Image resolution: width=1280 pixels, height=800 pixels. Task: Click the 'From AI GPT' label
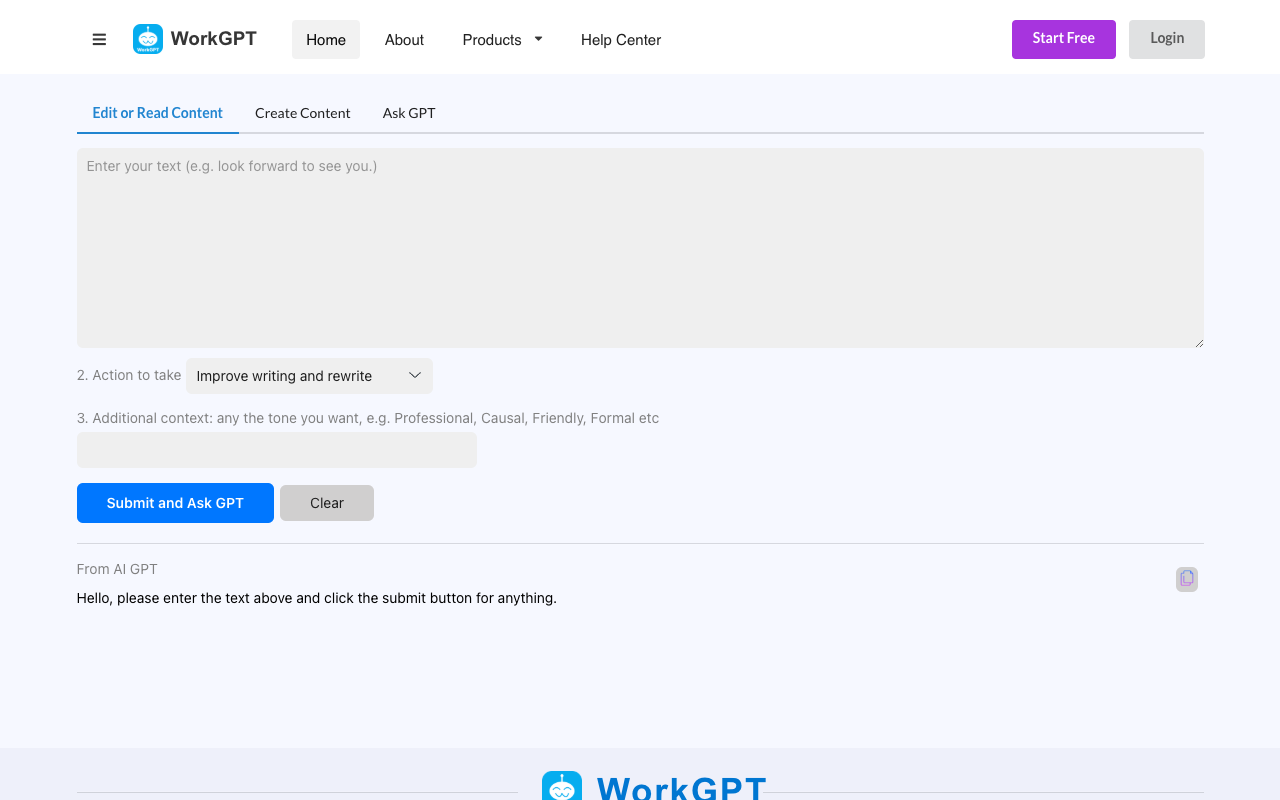117,569
